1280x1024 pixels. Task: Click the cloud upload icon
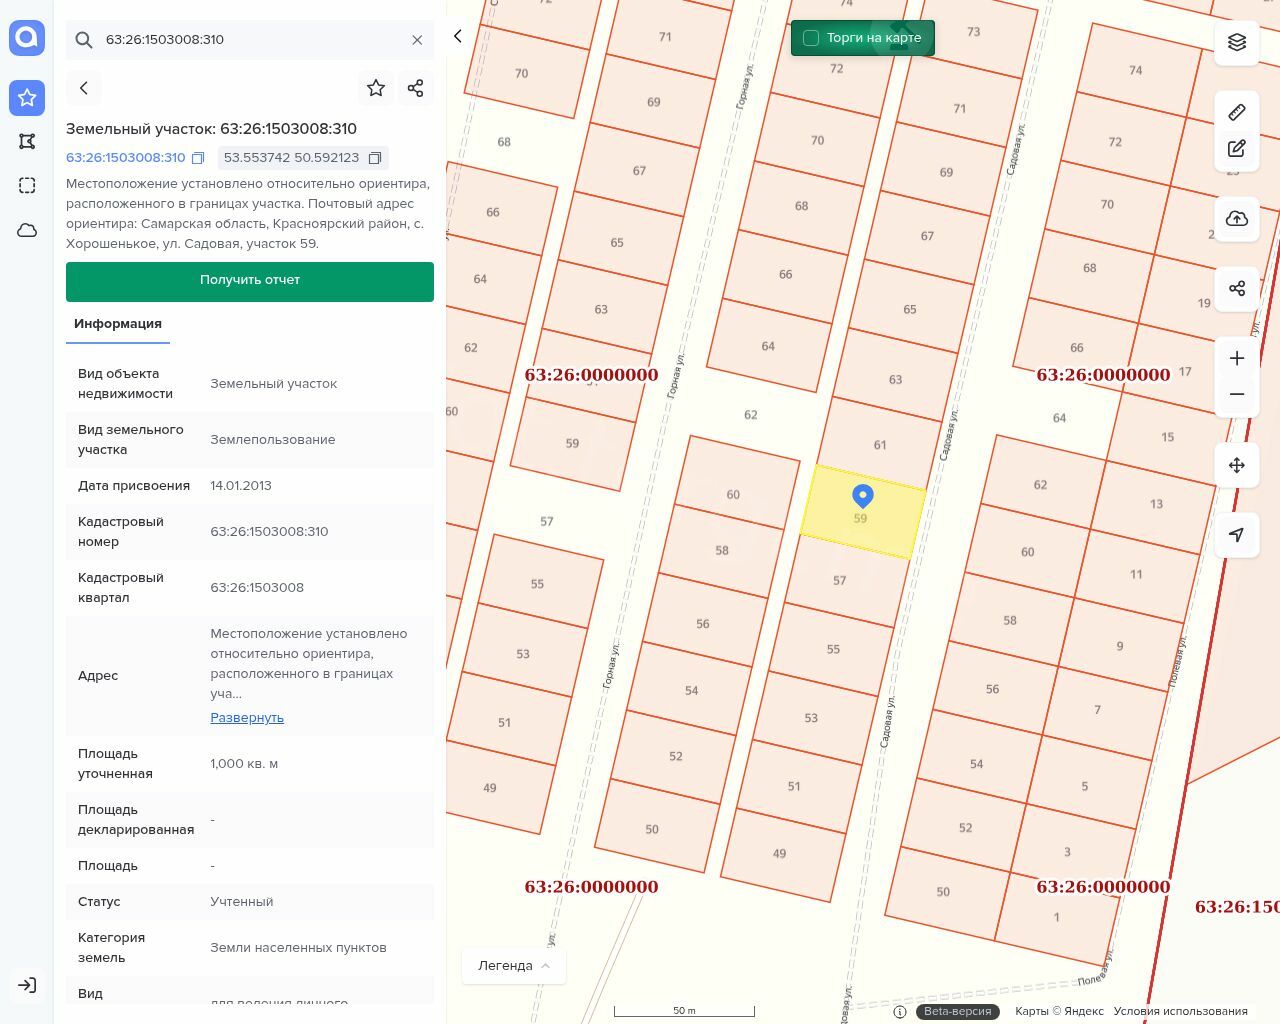(x=1237, y=219)
